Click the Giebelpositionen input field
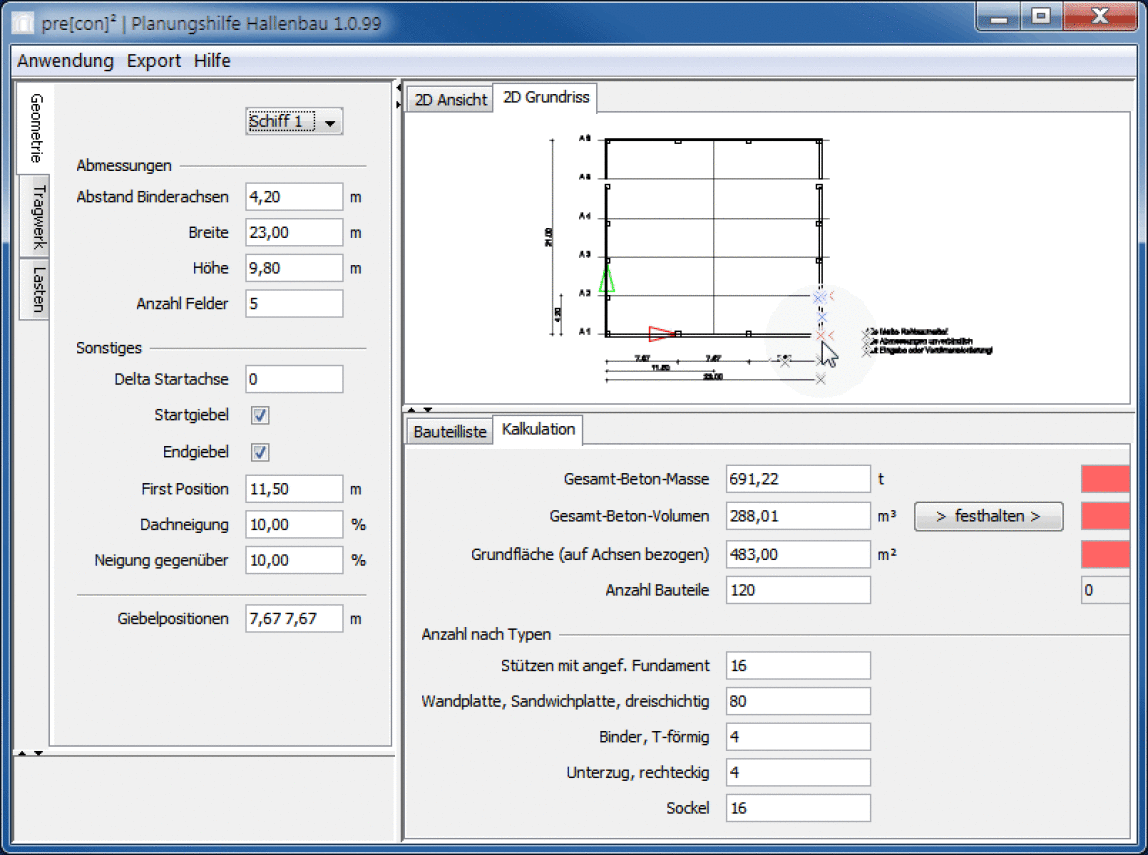The height and width of the screenshot is (855, 1148). (x=294, y=619)
